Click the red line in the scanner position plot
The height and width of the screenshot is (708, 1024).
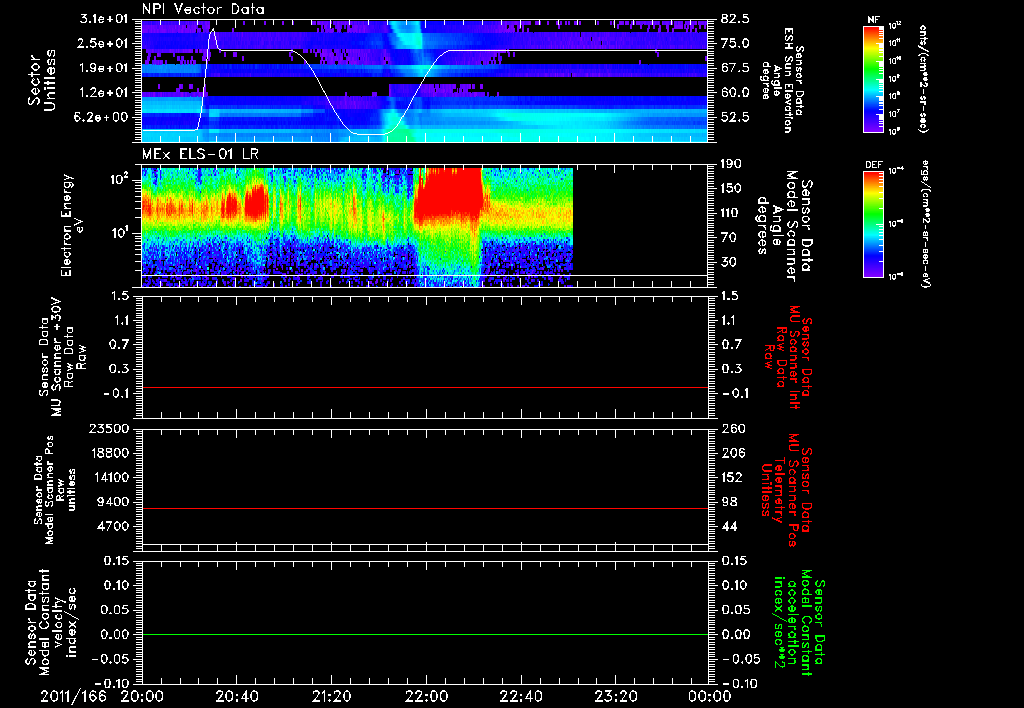click(424, 508)
